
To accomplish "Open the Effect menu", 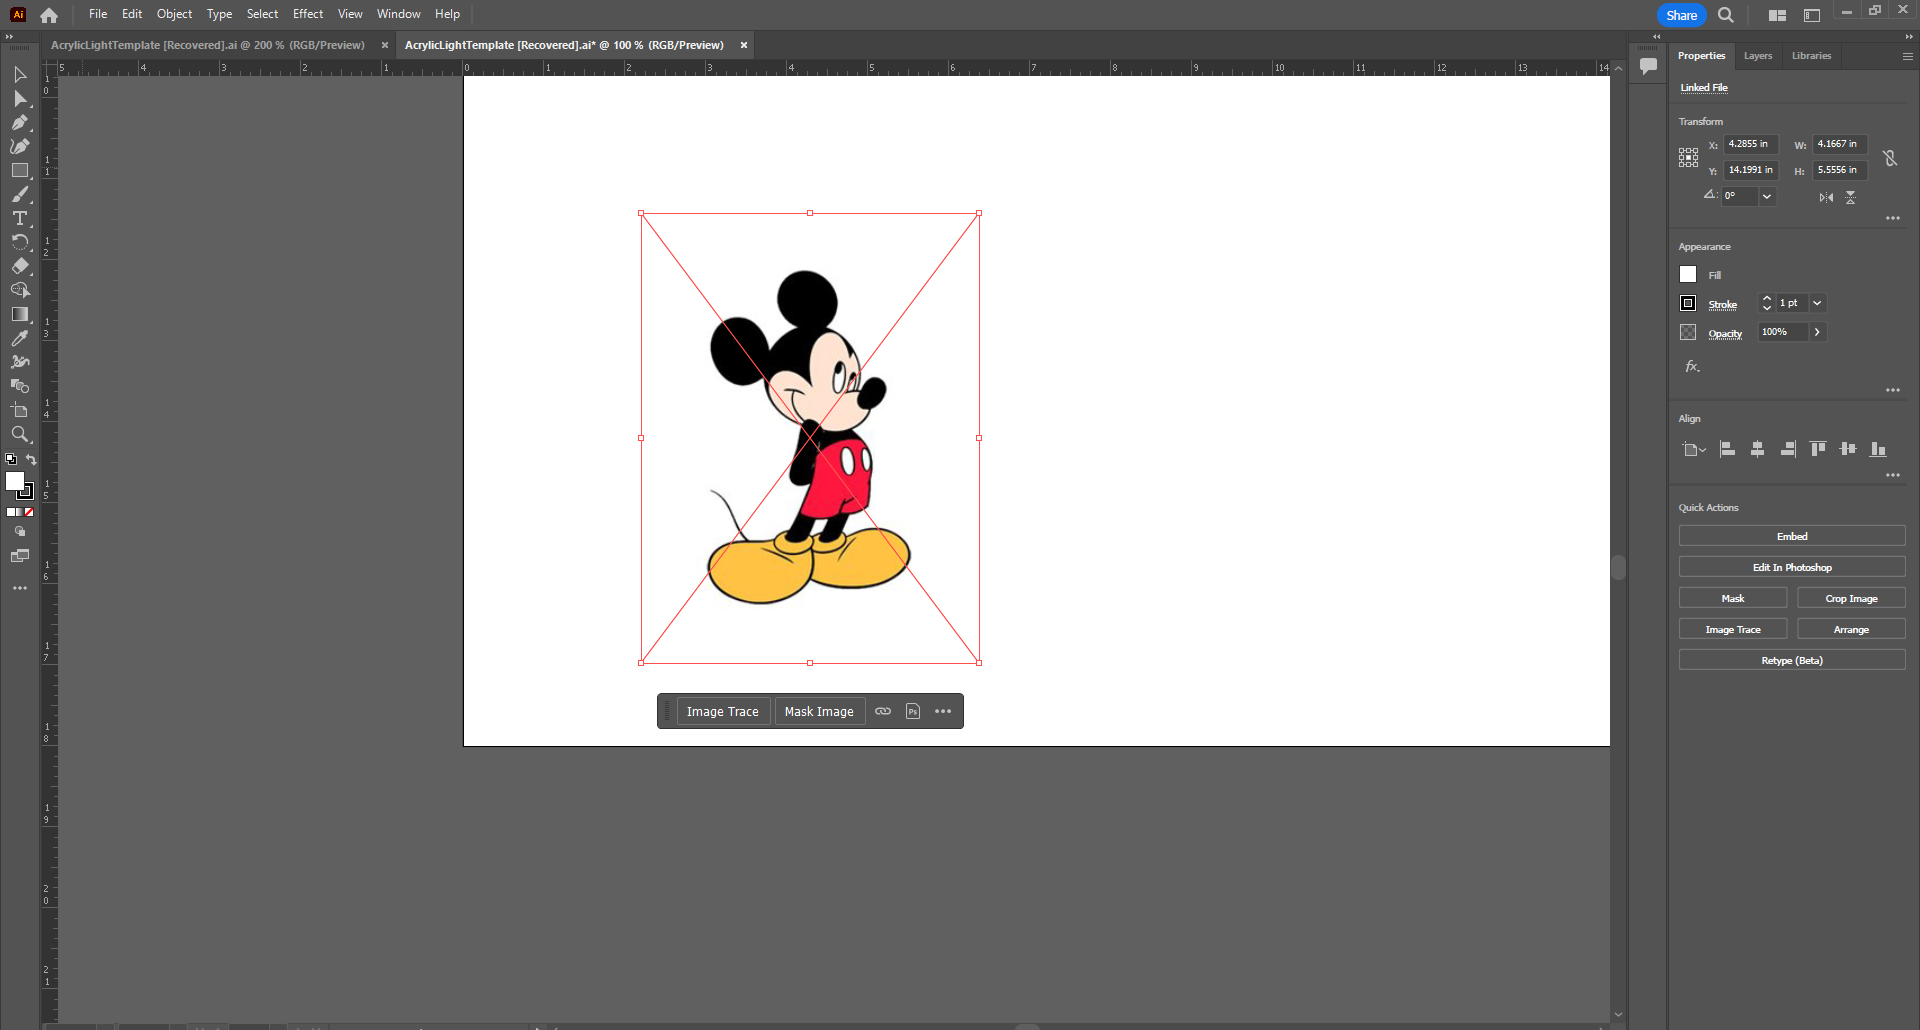I will point(308,14).
